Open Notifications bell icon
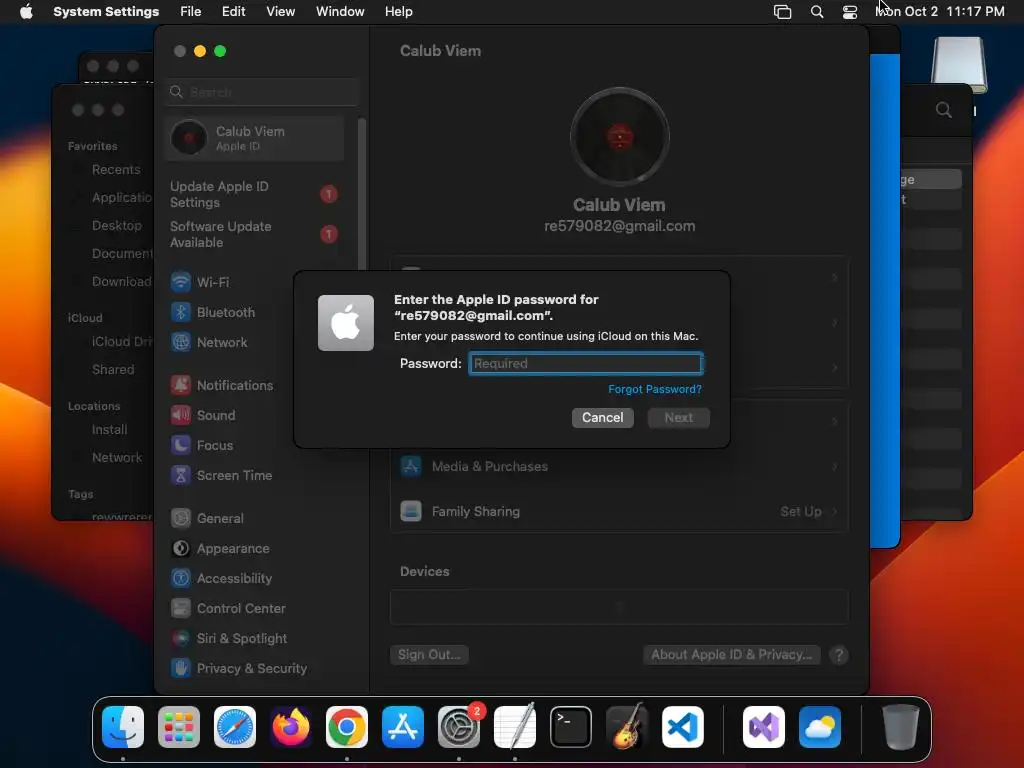Image resolution: width=1024 pixels, height=768 pixels. pos(181,385)
